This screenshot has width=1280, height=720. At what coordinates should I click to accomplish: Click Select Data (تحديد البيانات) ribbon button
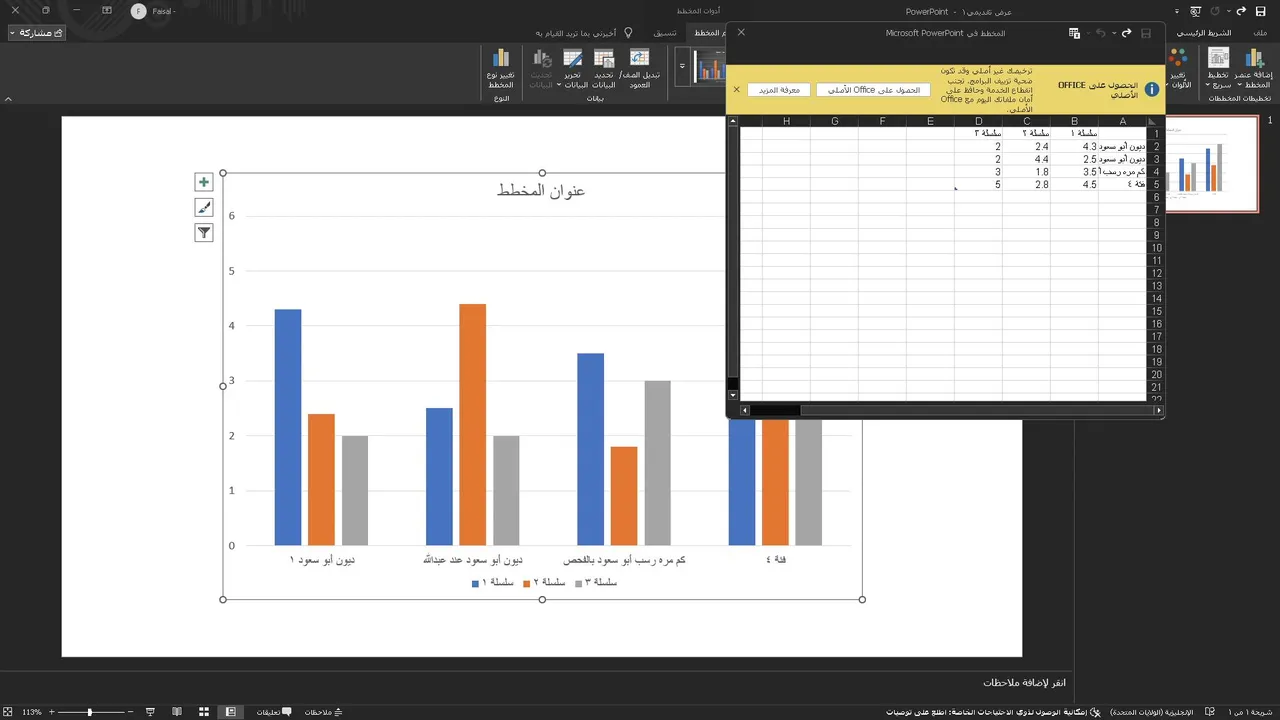[604, 69]
